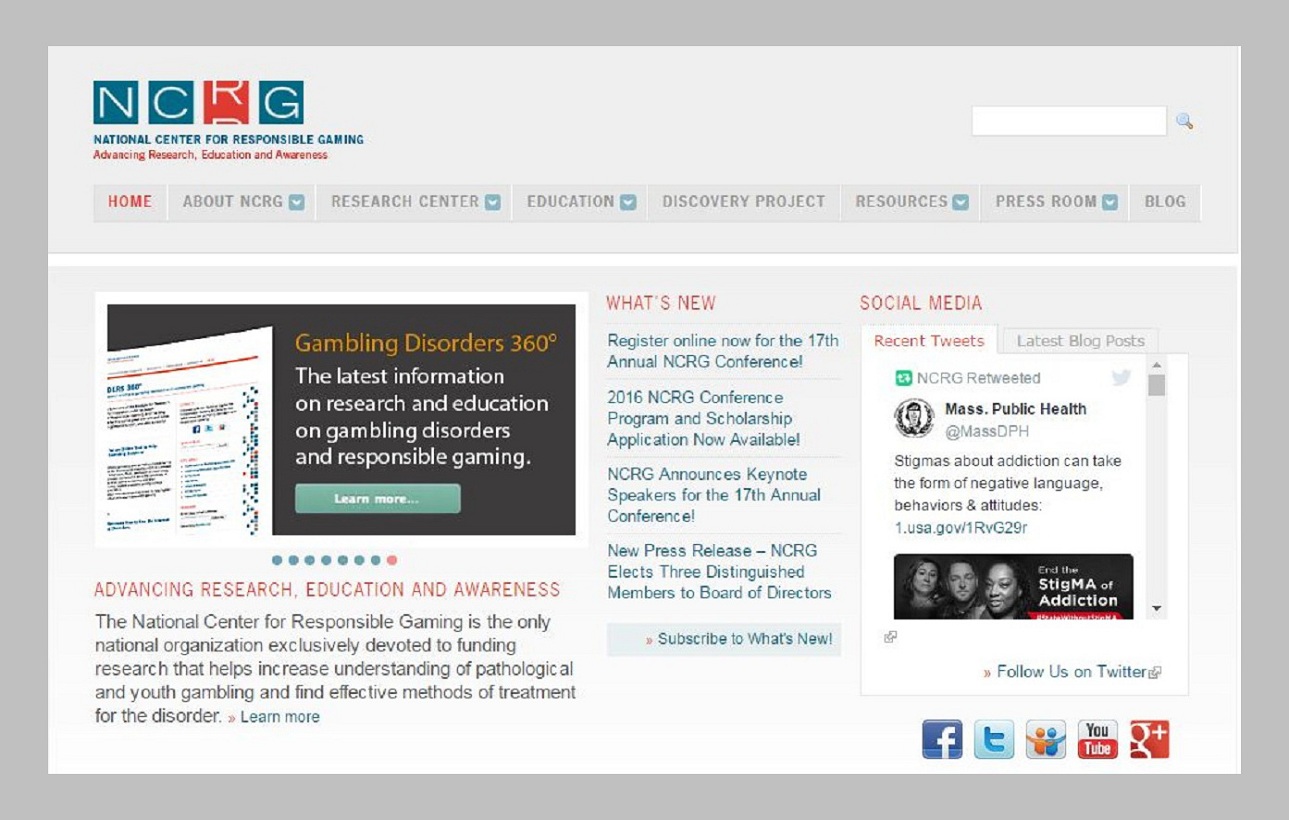Click the Twitter bird in the tweet widget
1289x820 pixels.
pyautogui.click(x=1121, y=377)
